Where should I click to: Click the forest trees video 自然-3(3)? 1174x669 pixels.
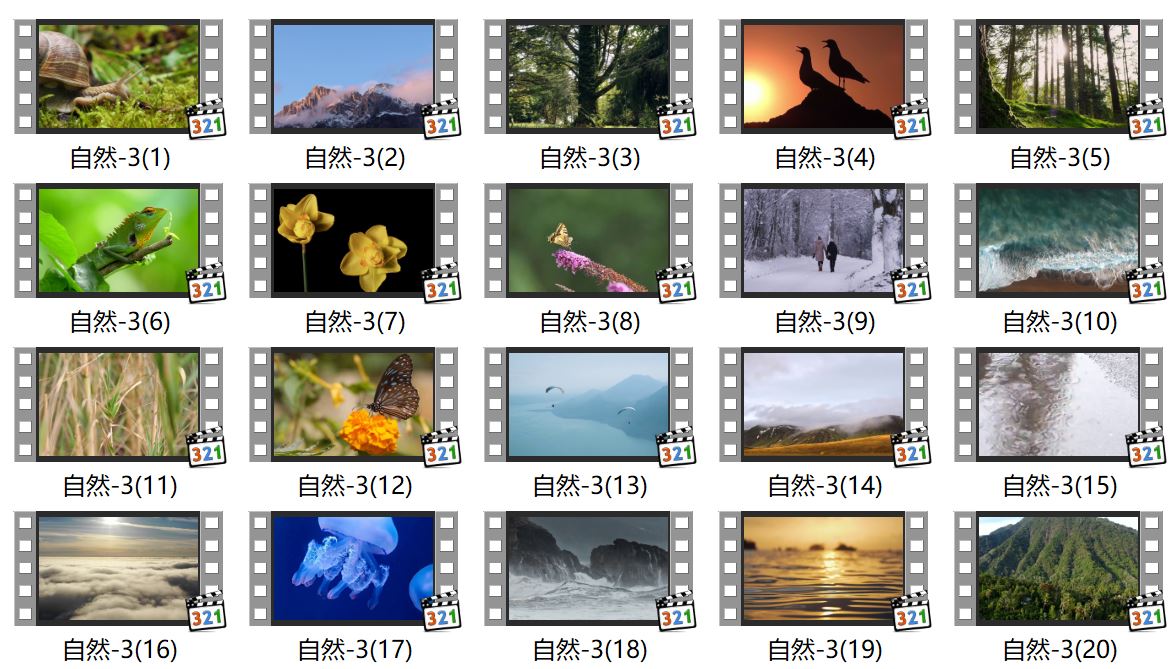pyautogui.click(x=588, y=76)
